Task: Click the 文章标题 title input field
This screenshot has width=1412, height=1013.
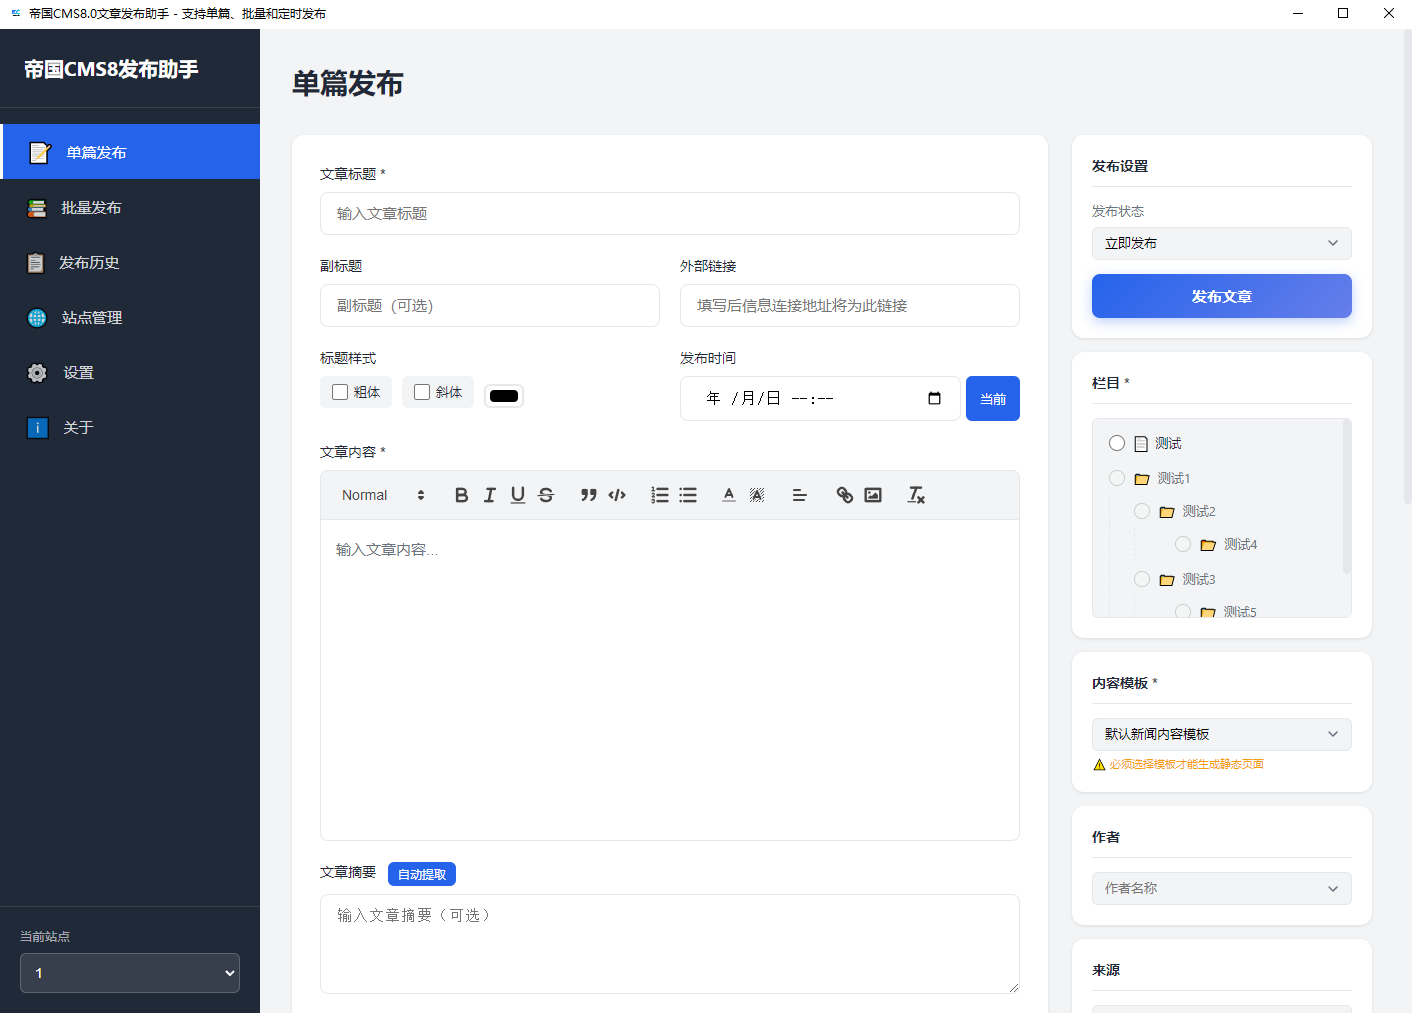Action: pos(669,213)
